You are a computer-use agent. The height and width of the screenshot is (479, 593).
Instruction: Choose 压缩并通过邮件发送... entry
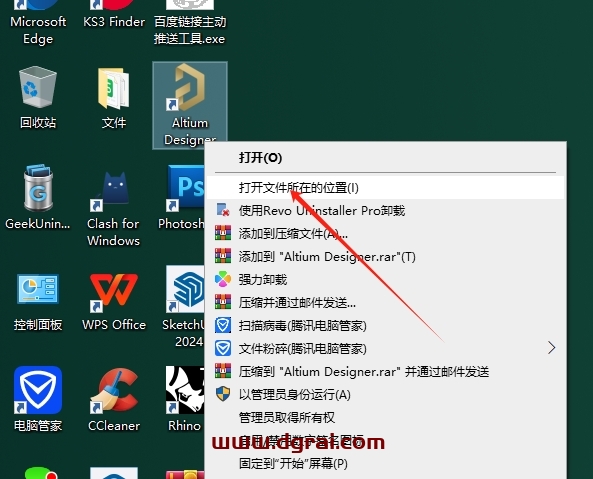[385, 302]
